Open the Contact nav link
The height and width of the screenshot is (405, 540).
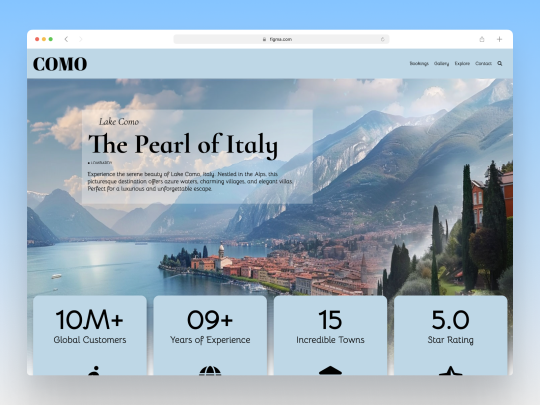coord(484,63)
